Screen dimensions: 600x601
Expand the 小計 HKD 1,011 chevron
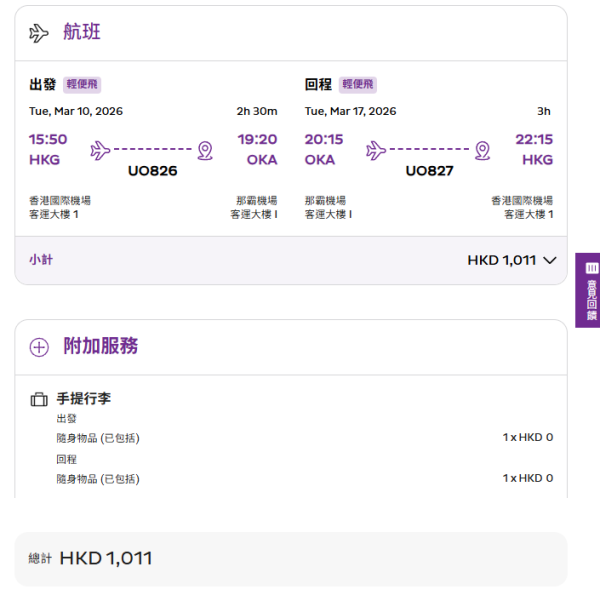tap(550, 261)
